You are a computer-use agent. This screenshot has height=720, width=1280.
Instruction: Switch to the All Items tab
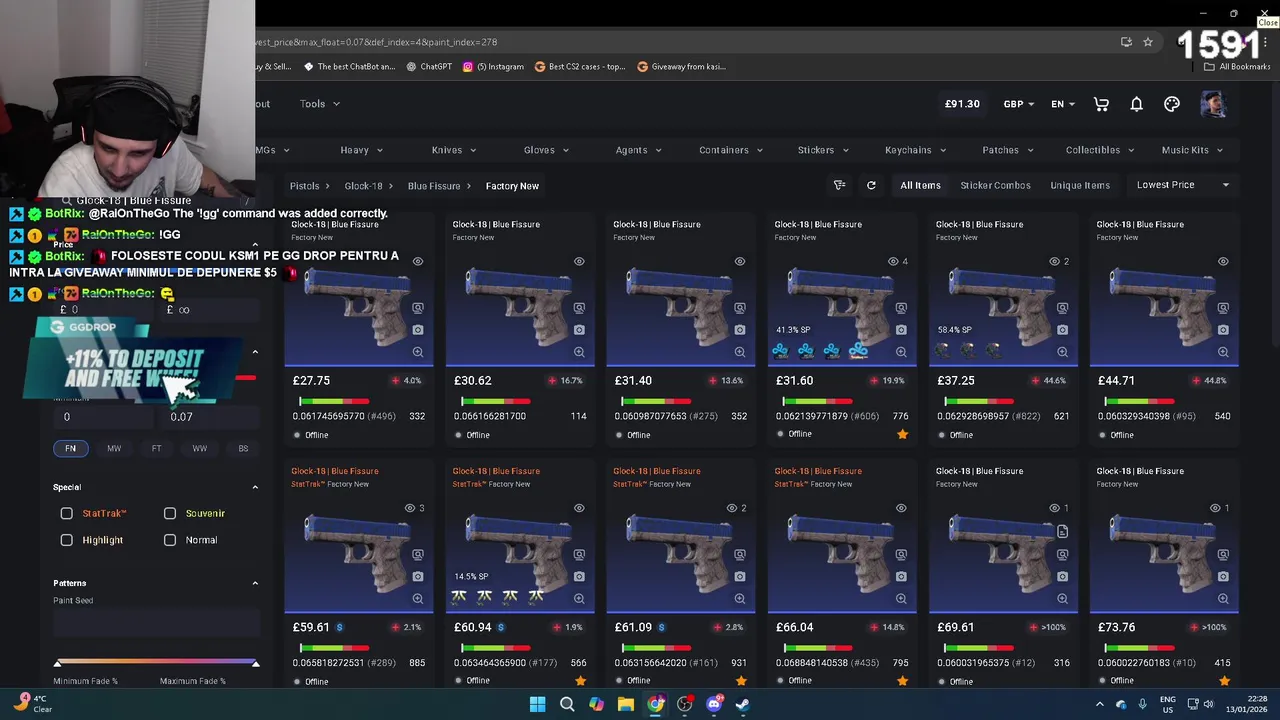coord(920,185)
